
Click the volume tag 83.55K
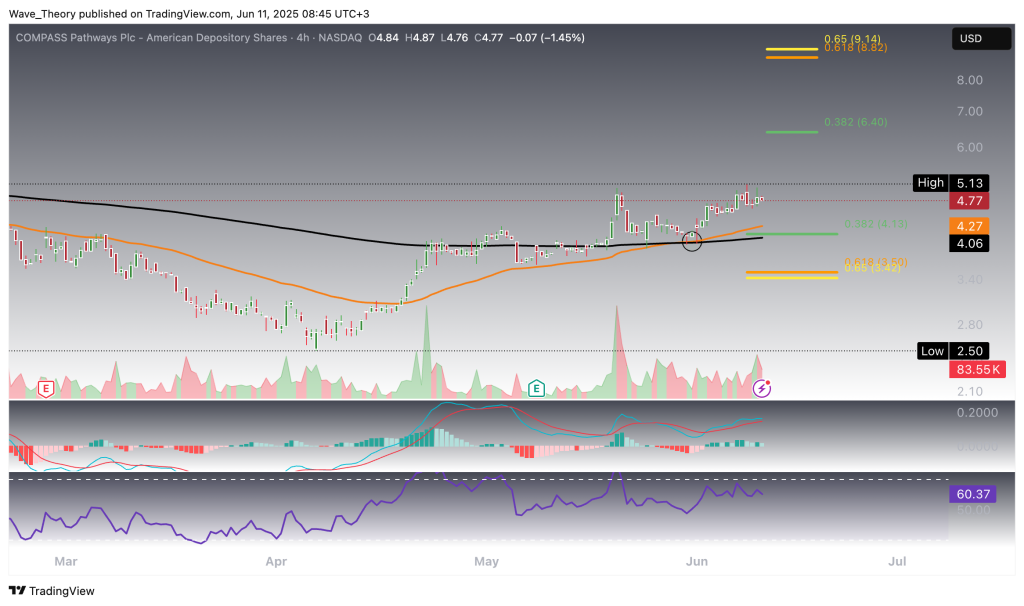[978, 370]
